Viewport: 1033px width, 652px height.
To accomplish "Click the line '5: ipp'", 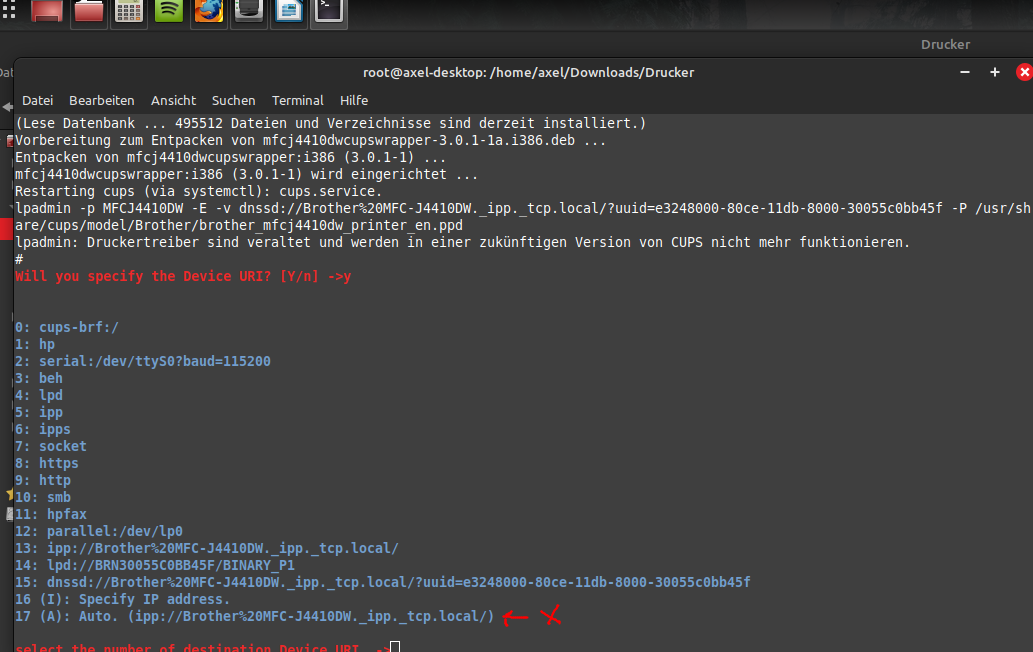I will [39, 413].
